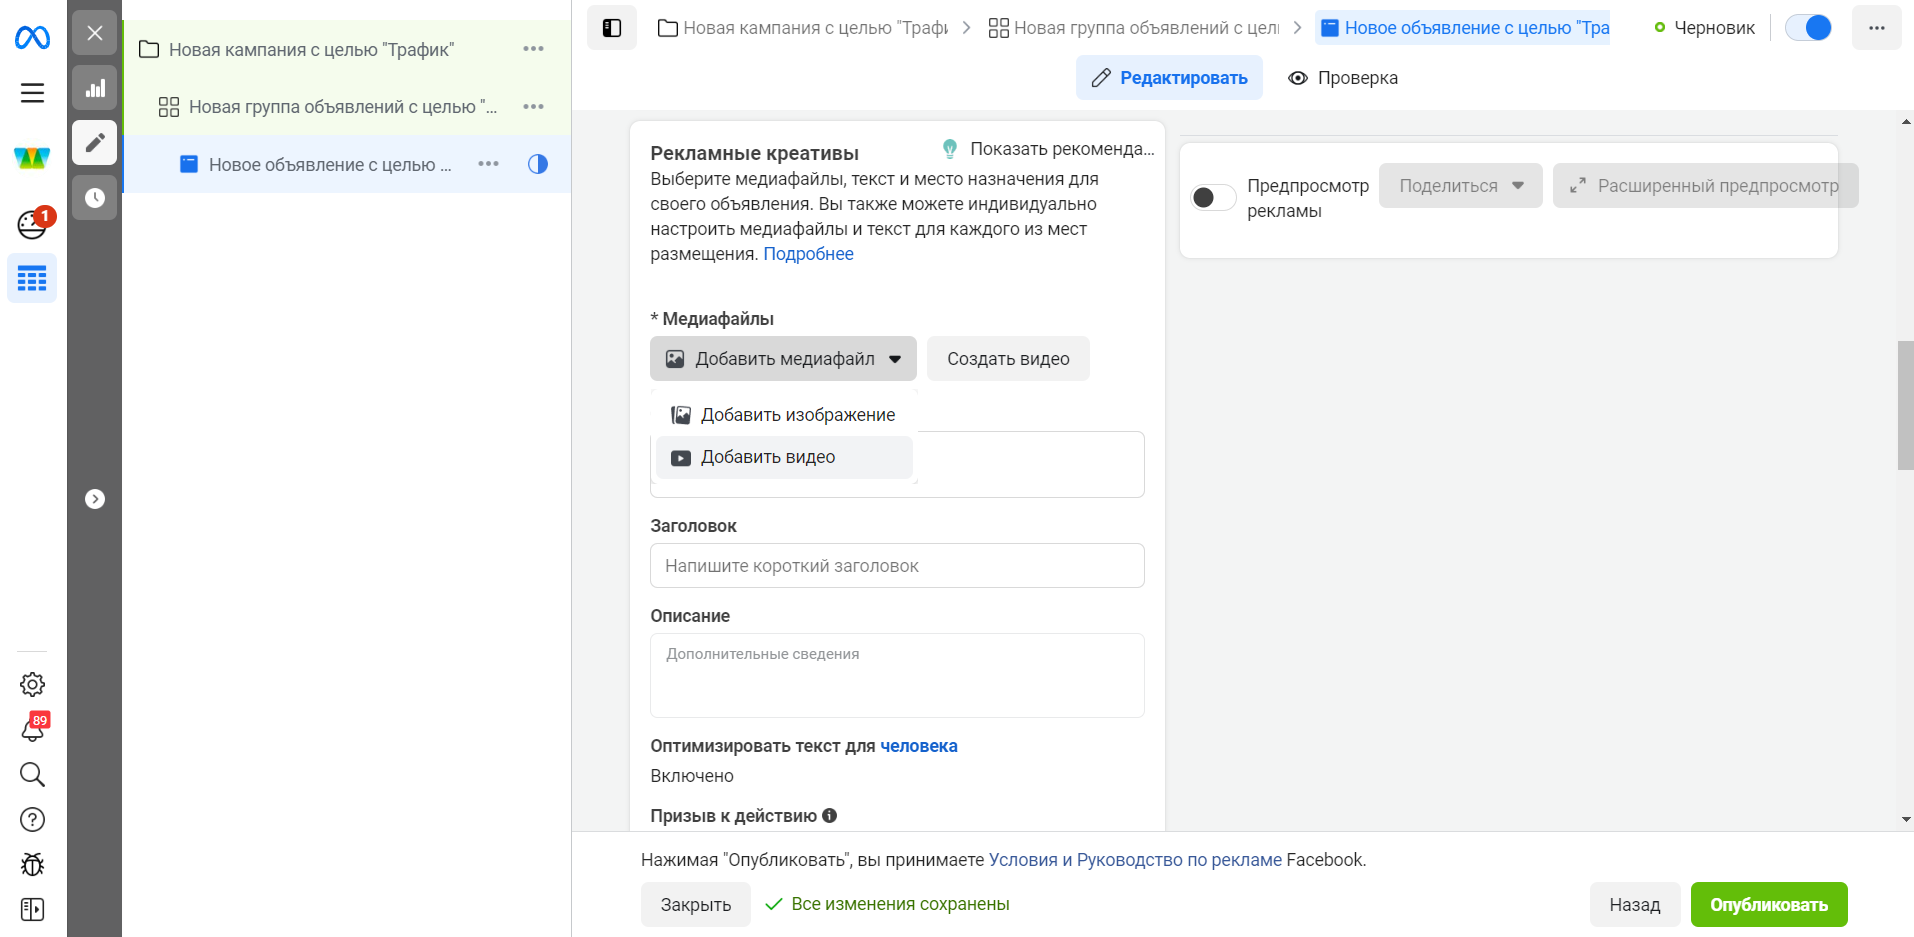
Task: Close the editing panel with X
Action: point(95,33)
